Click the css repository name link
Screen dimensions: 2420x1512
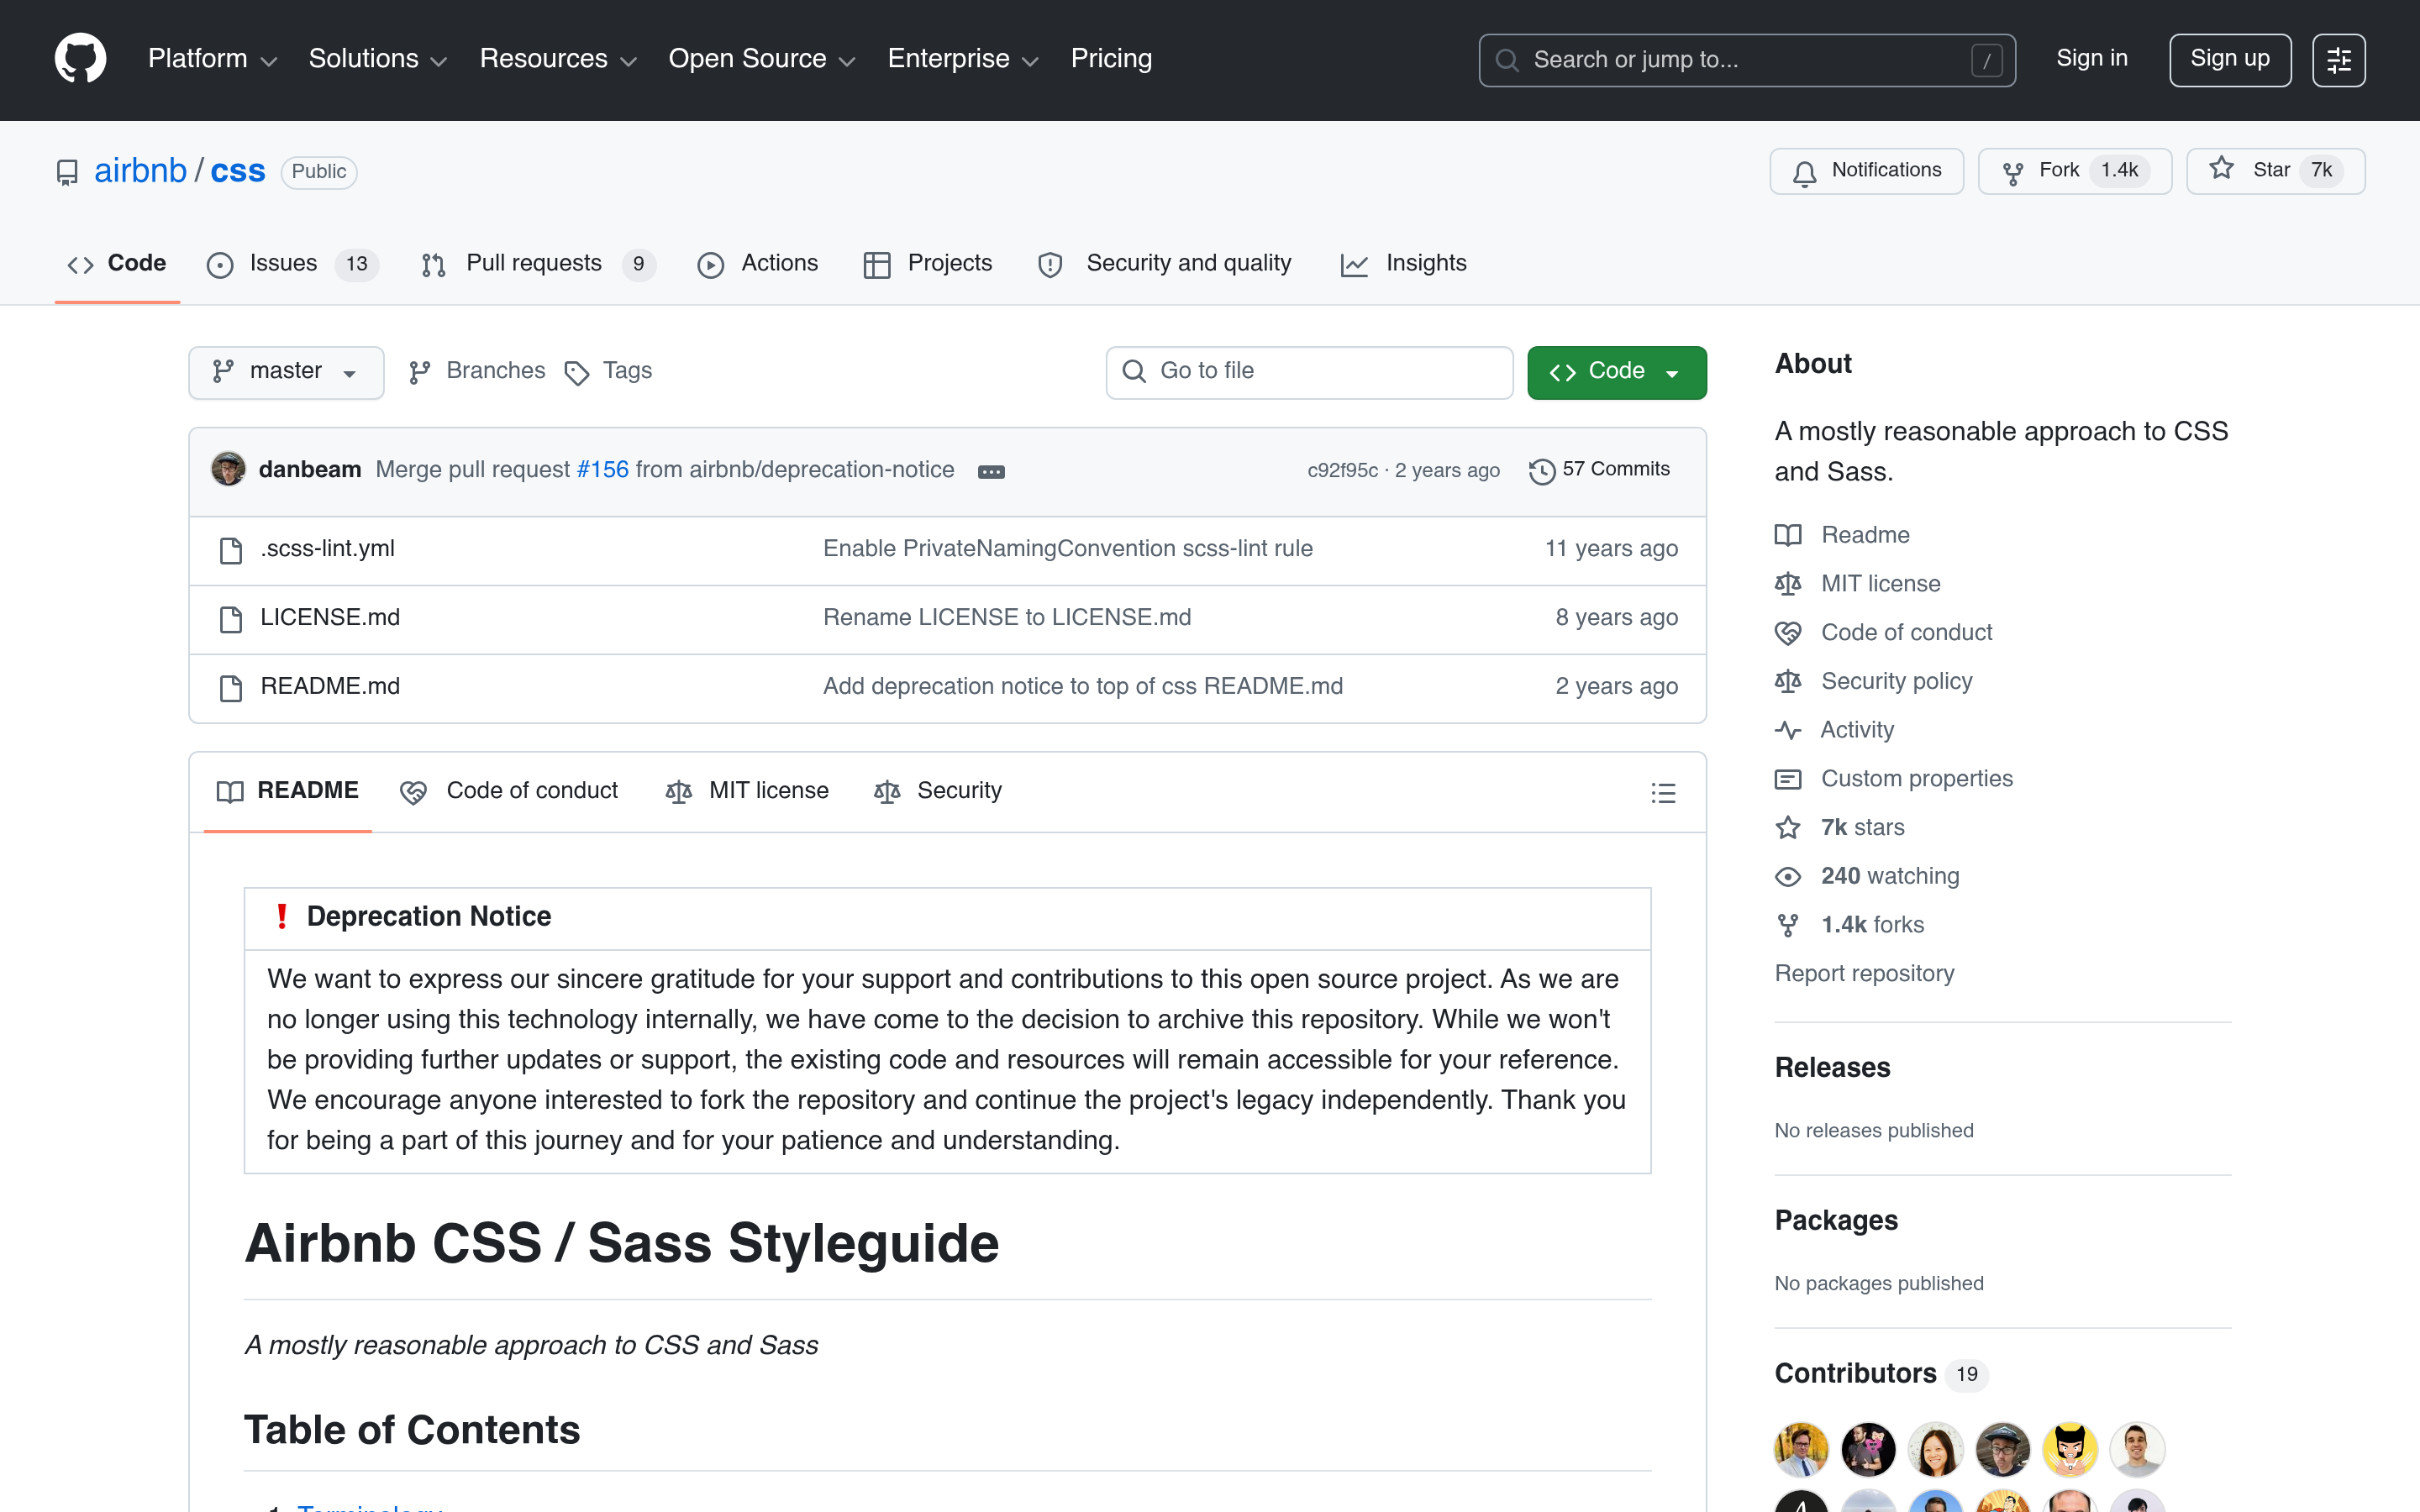pyautogui.click(x=238, y=171)
